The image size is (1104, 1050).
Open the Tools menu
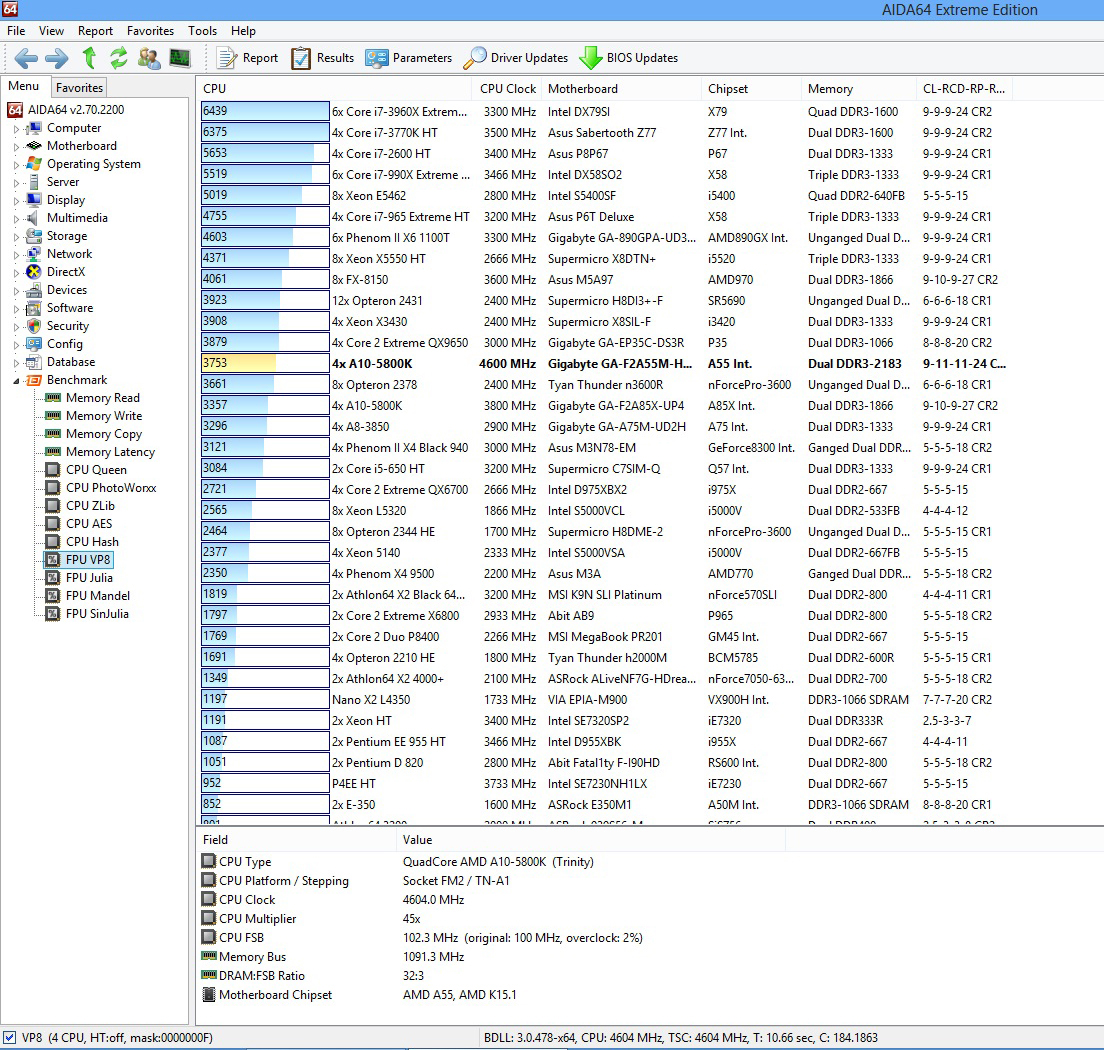tap(202, 31)
